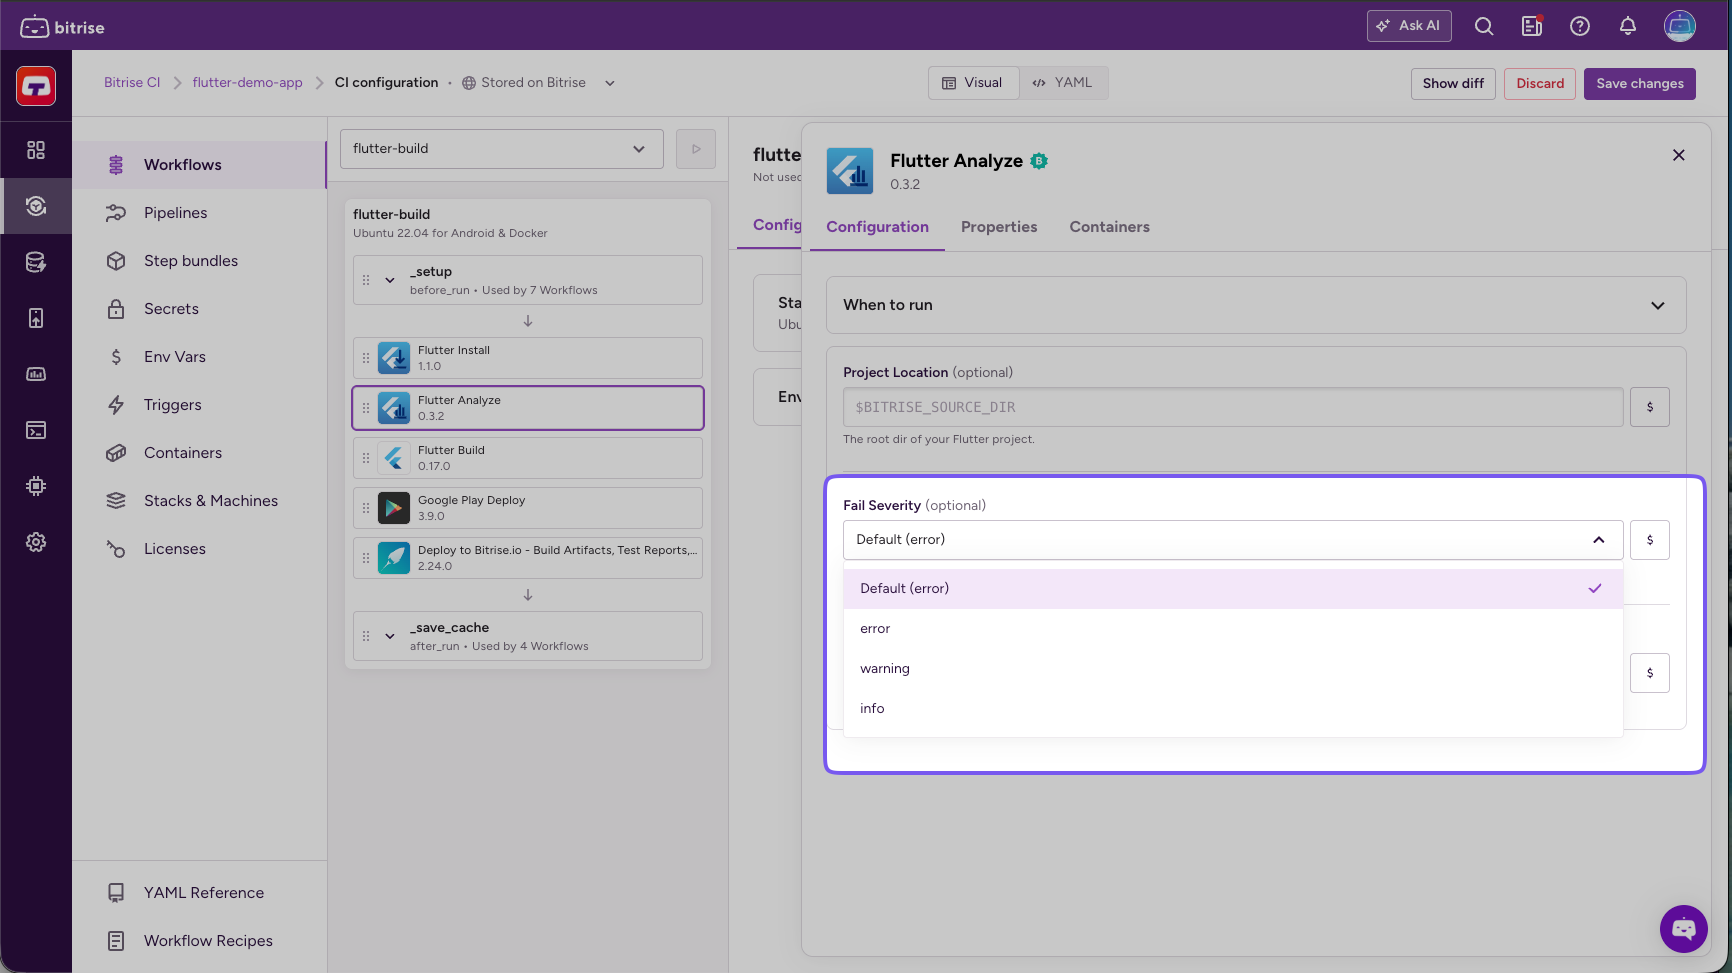Switch to the Containers tab in step panel
Viewport: 1732px width, 973px height.
tap(1110, 227)
